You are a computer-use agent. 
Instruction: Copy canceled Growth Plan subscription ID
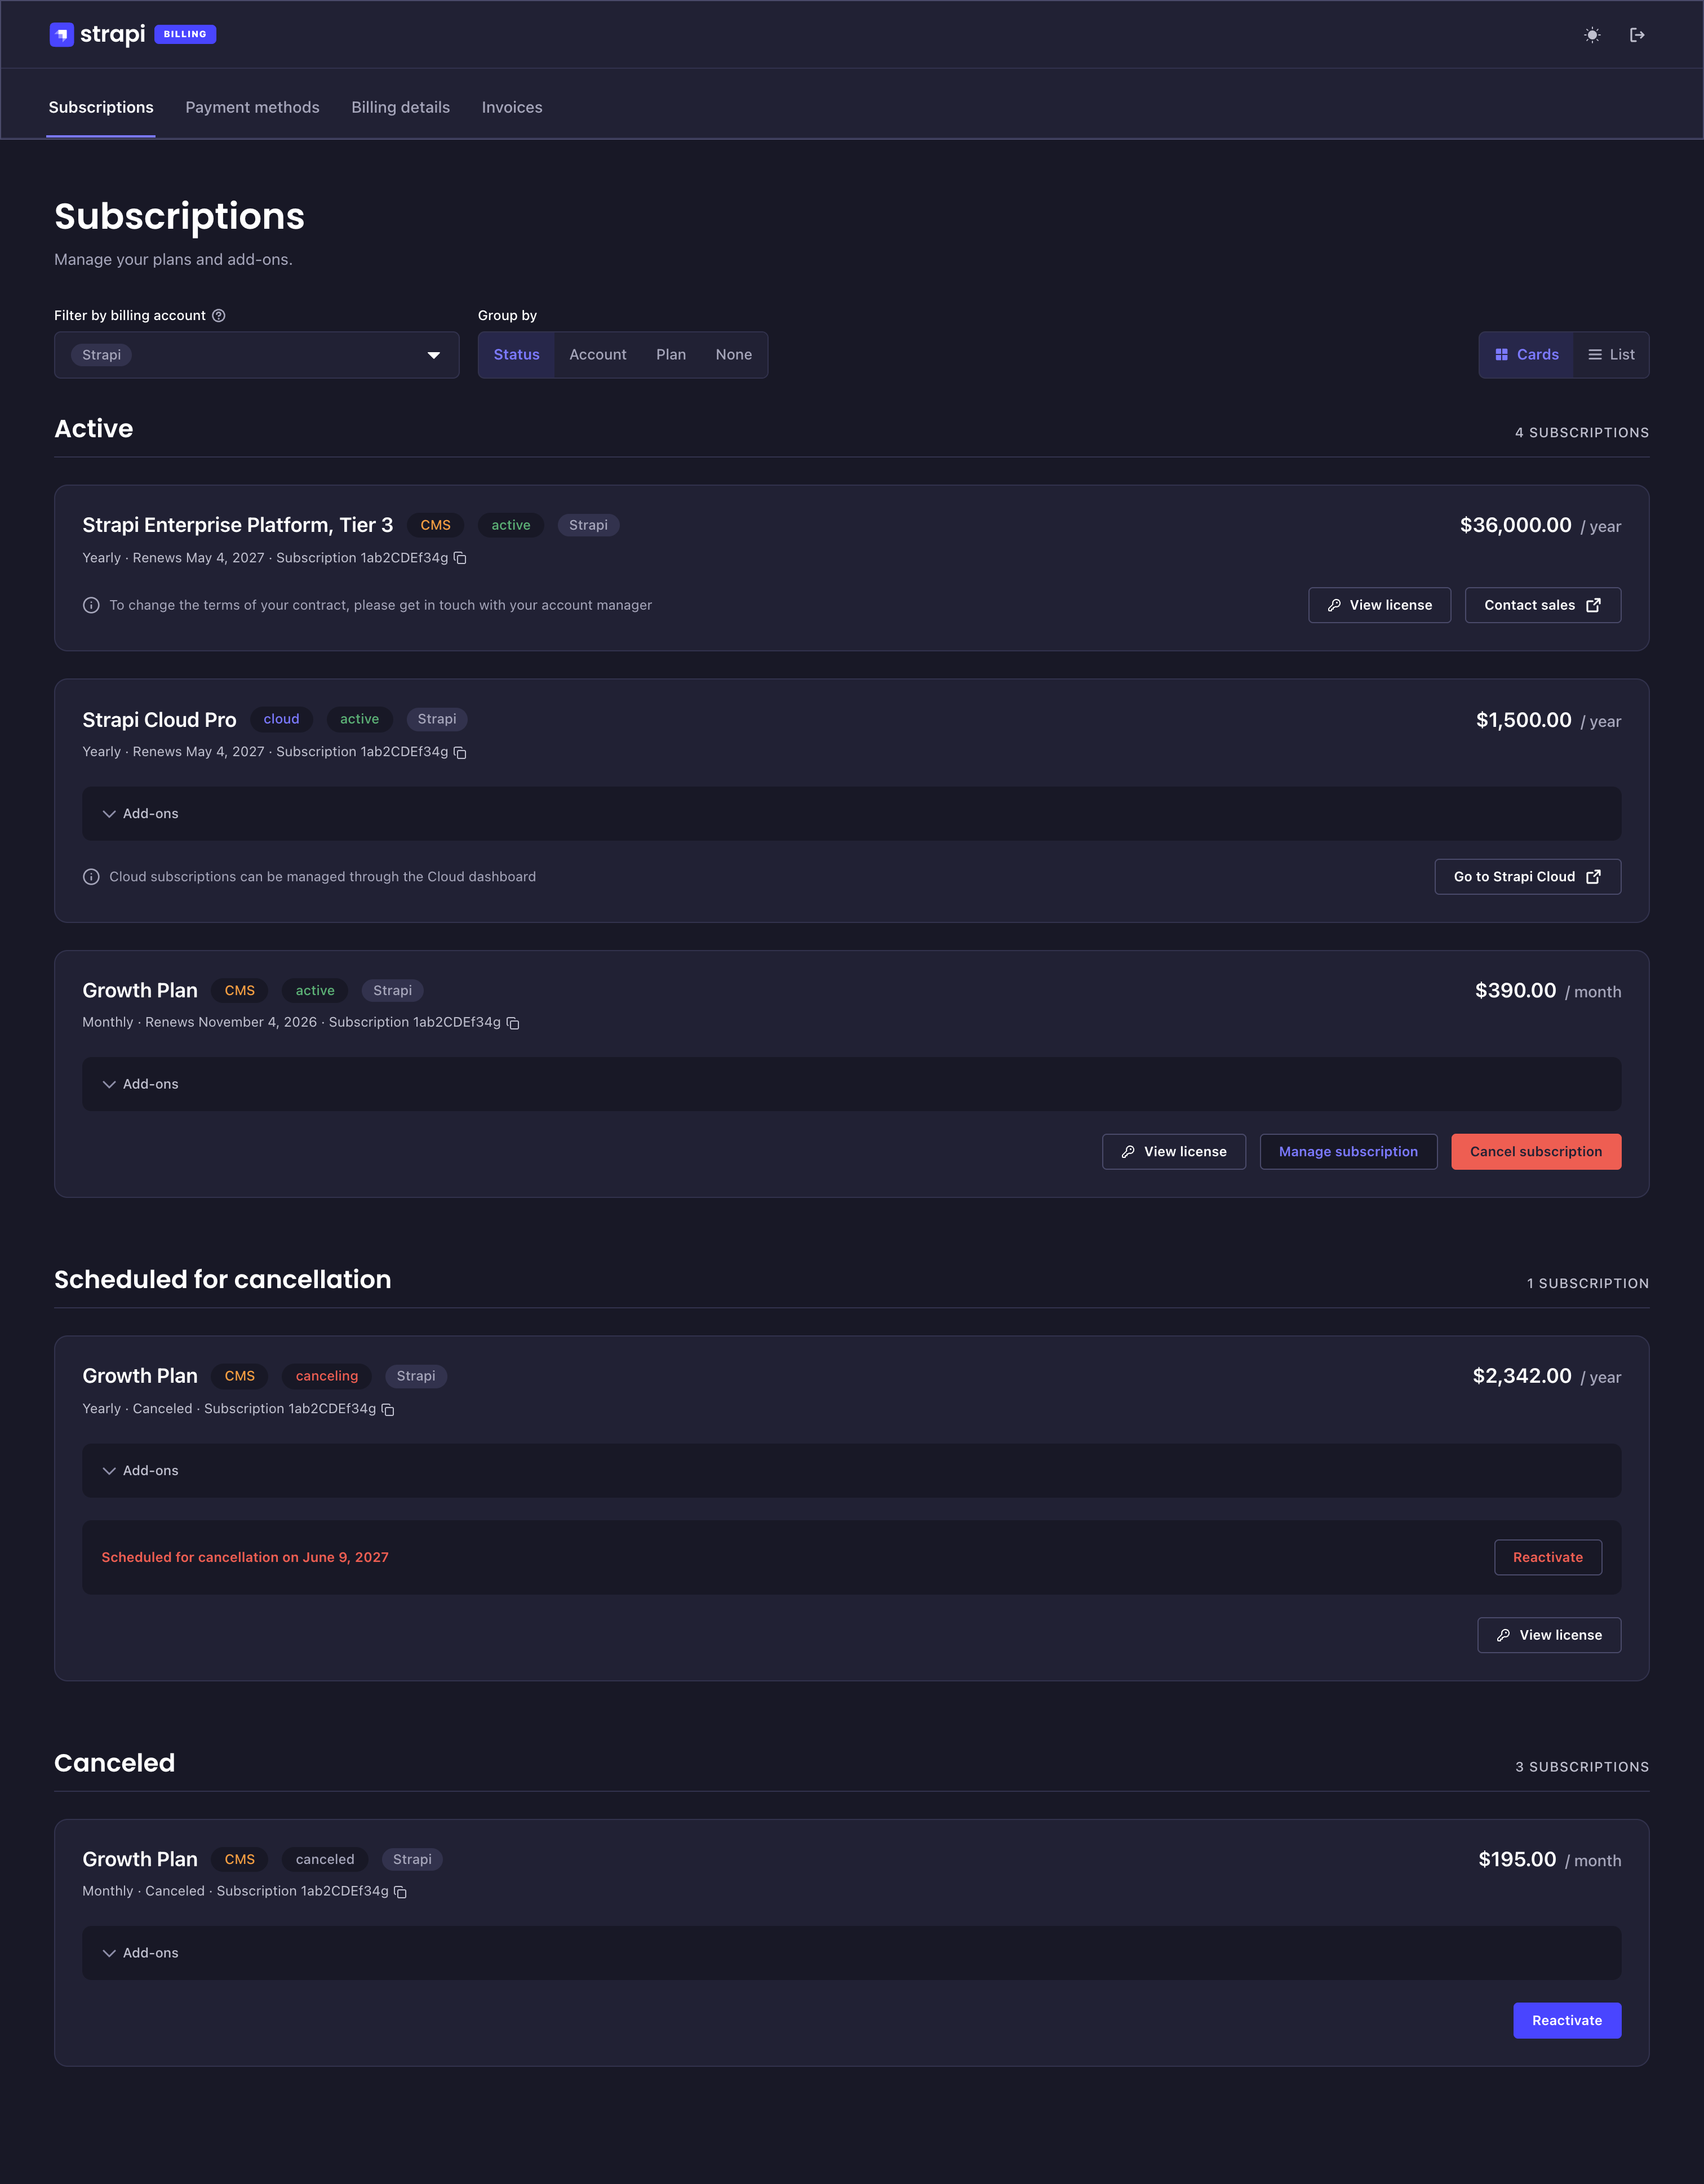point(400,1891)
